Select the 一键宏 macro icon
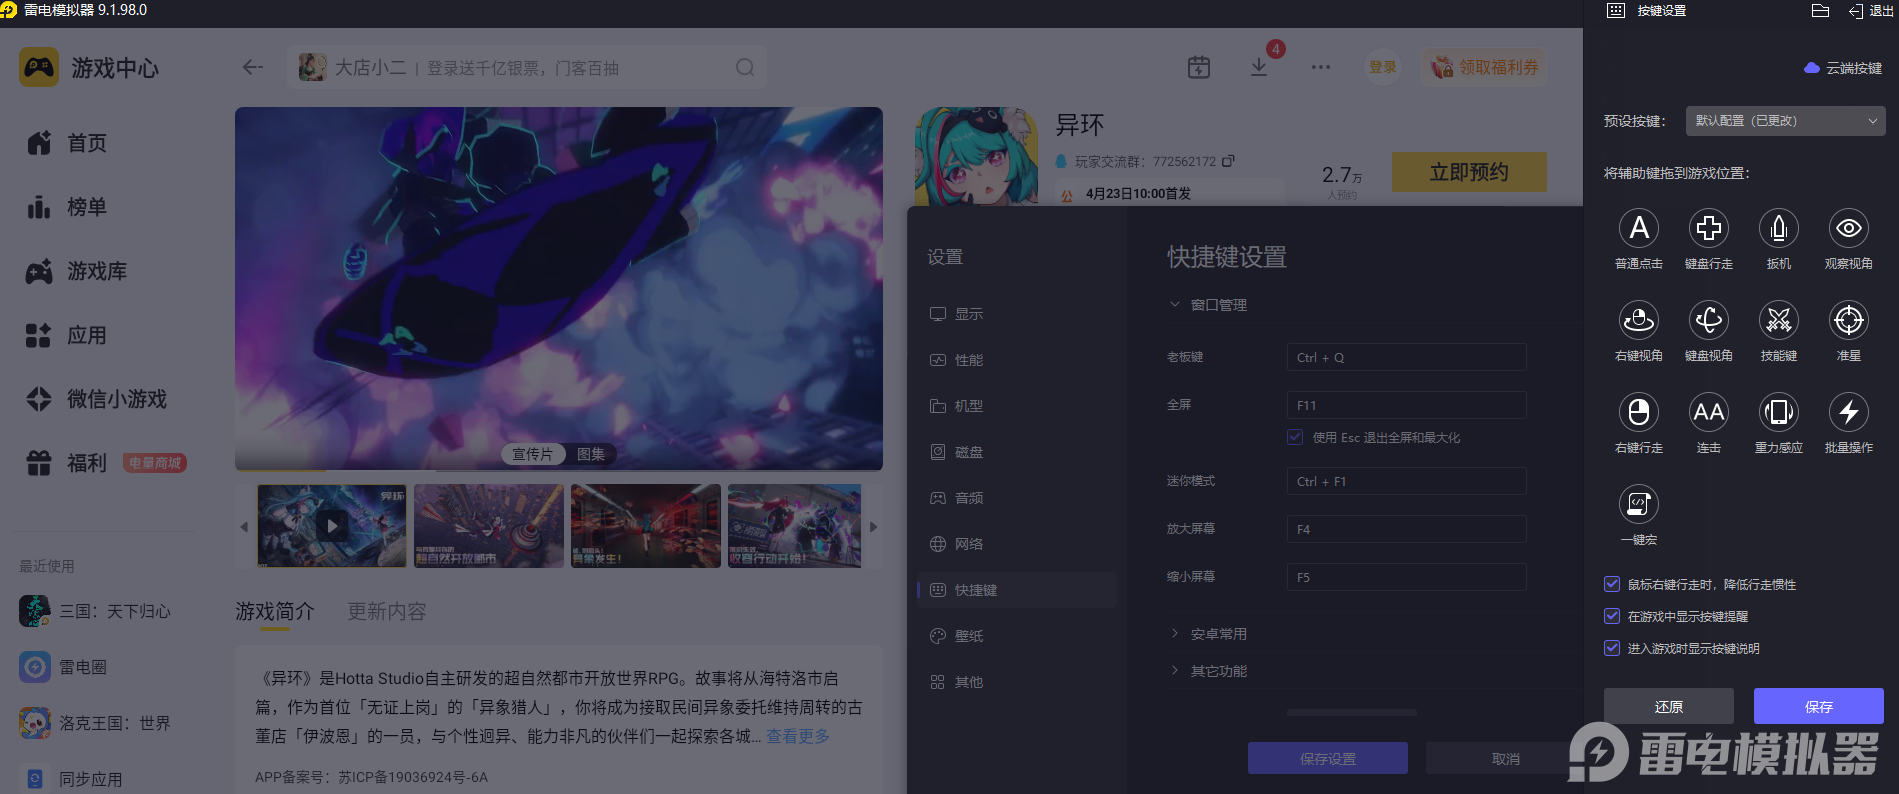 [x=1638, y=504]
